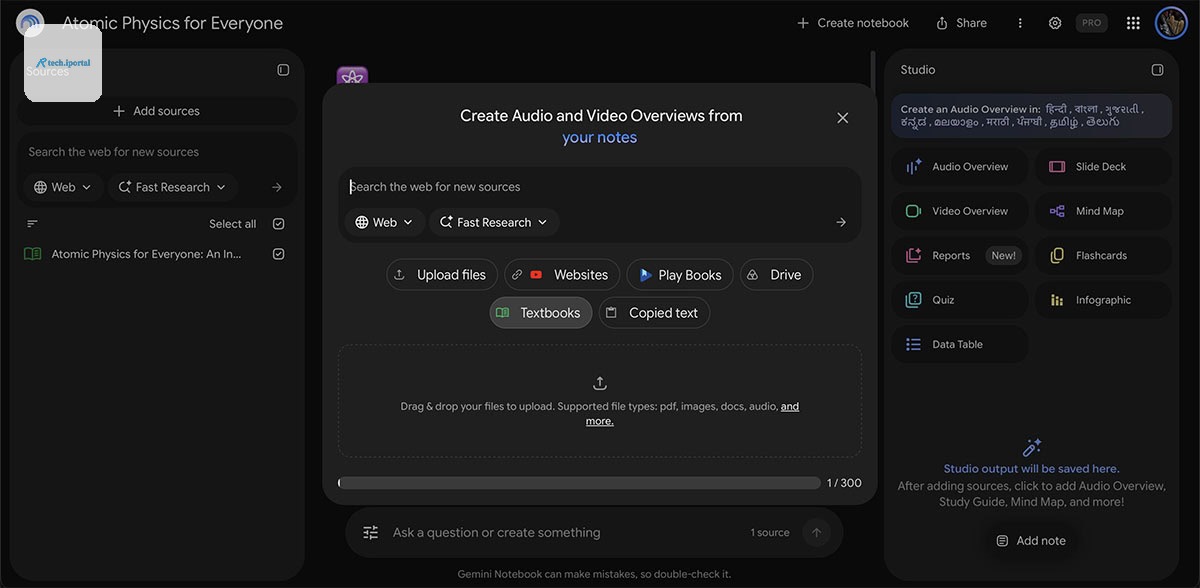Open the three-dot more options menu

click(1020, 23)
